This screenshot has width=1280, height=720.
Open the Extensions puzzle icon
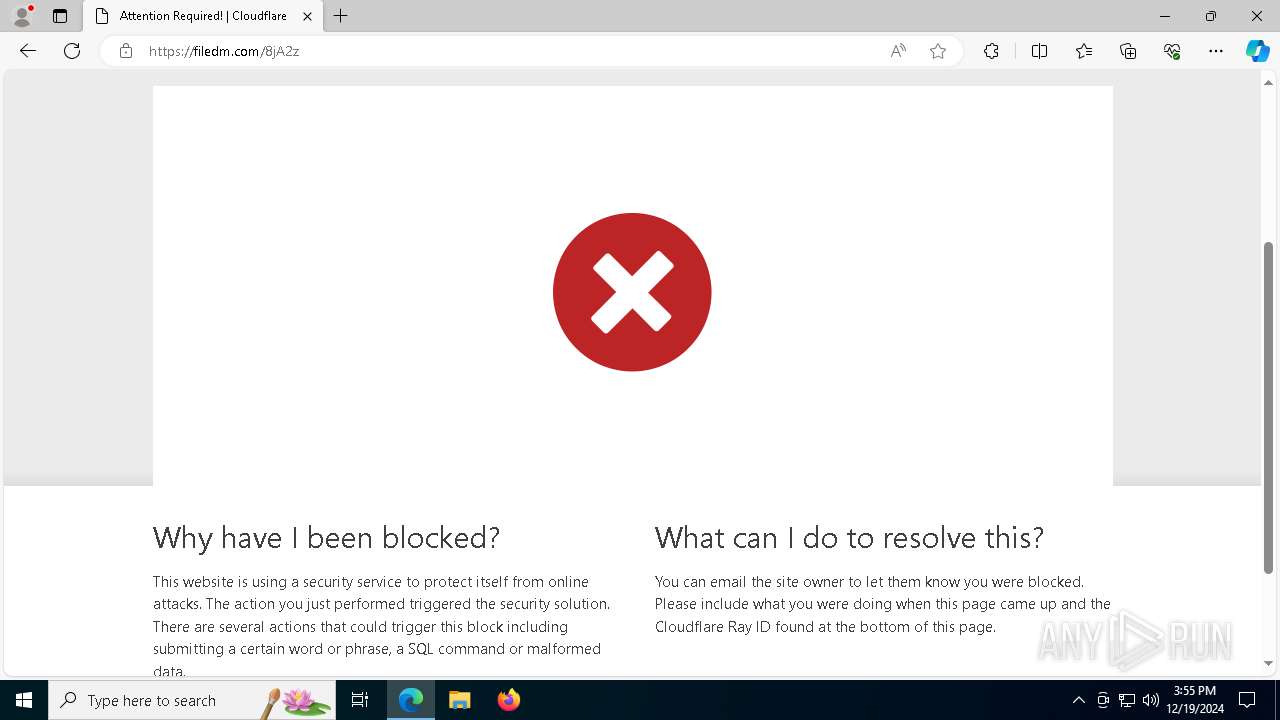click(x=991, y=51)
